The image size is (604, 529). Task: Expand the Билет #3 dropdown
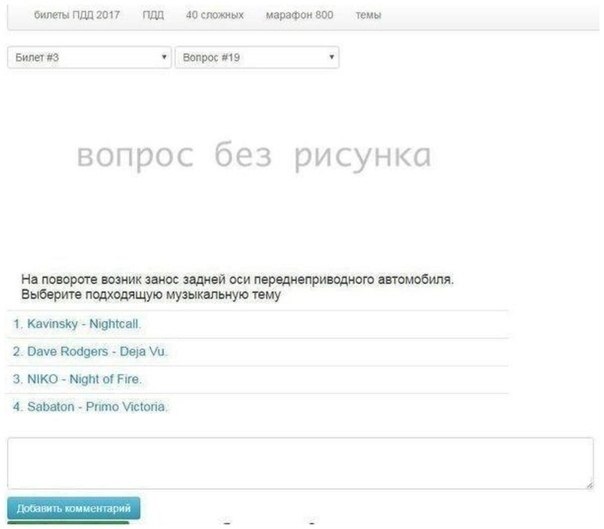tap(89, 57)
